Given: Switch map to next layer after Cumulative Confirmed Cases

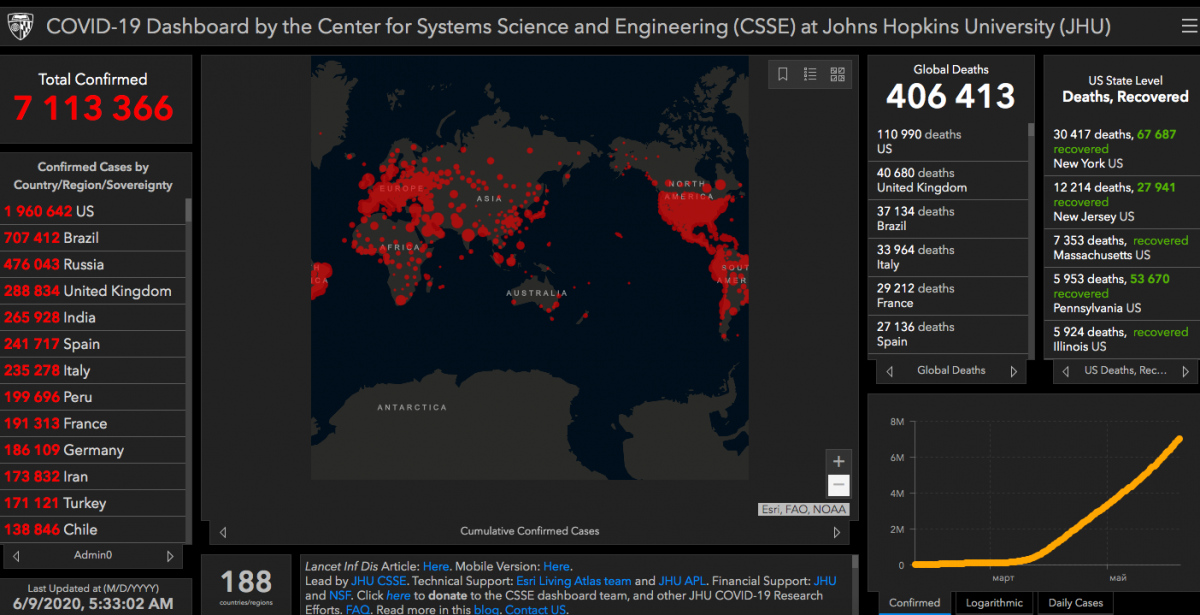Looking at the screenshot, I should coord(837,531).
